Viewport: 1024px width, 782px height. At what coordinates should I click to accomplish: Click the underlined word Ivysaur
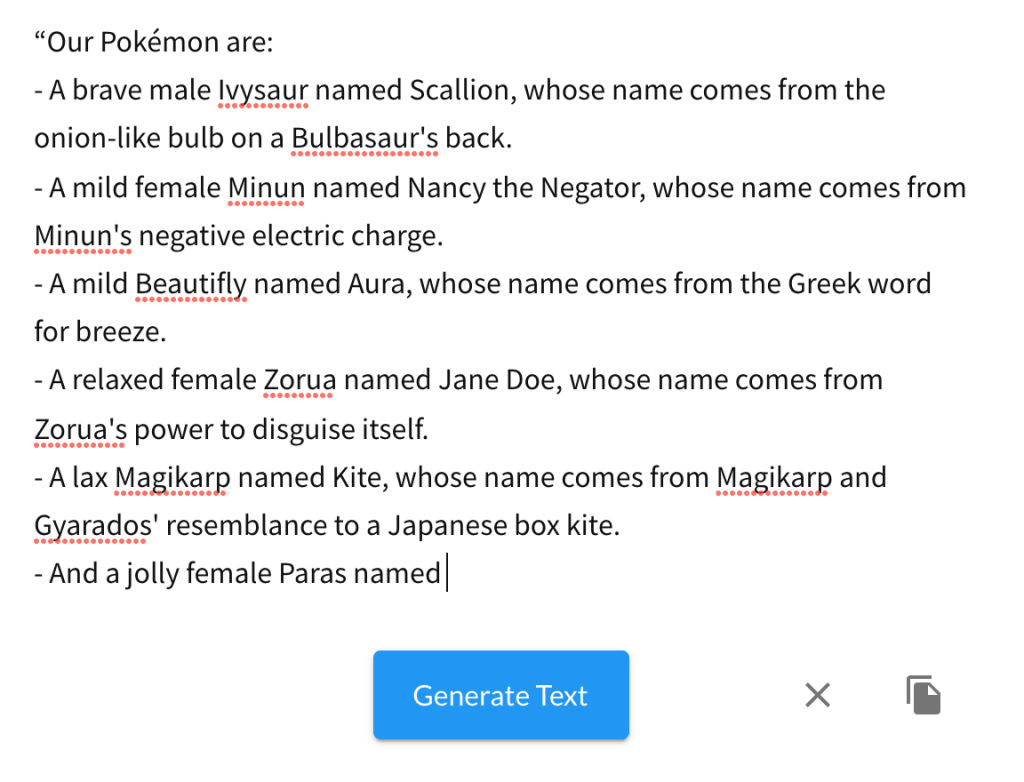263,91
